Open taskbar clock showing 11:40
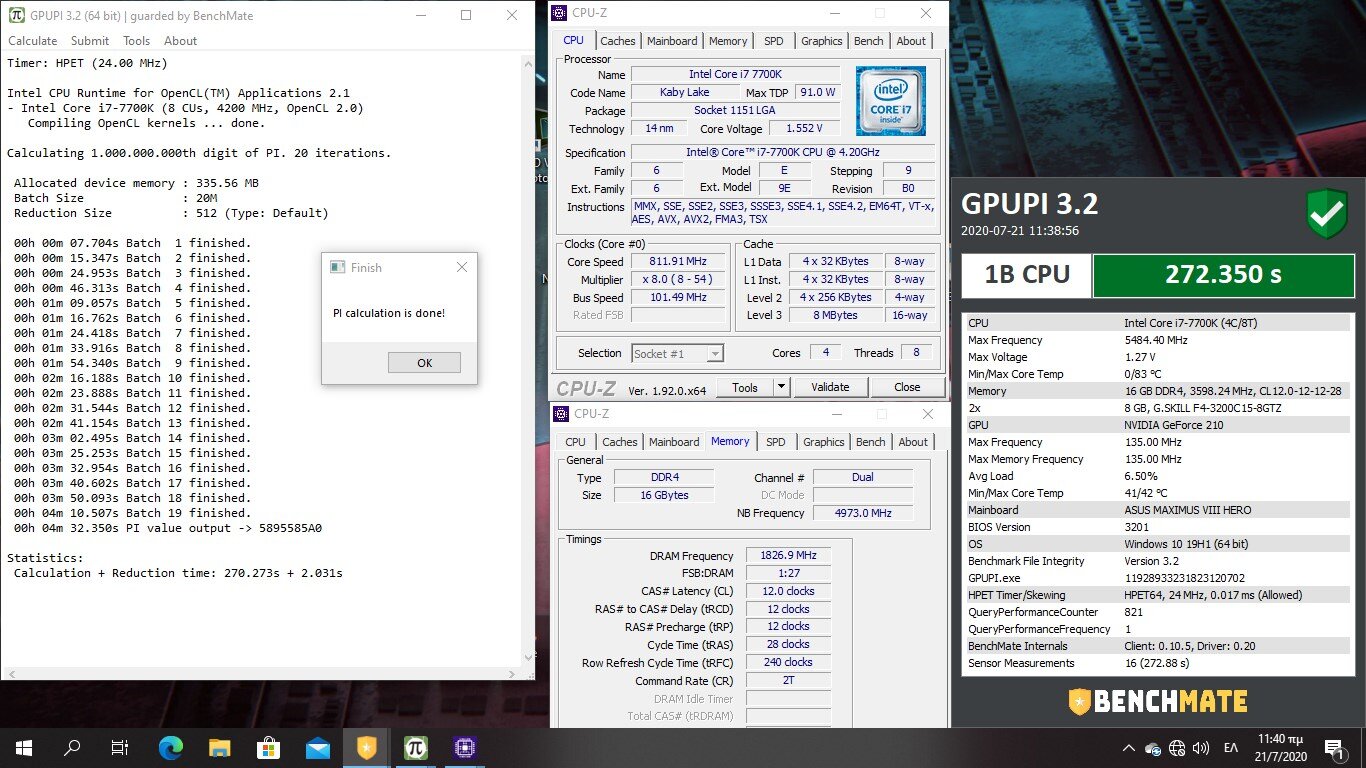The image size is (1366, 768). tap(1280, 747)
